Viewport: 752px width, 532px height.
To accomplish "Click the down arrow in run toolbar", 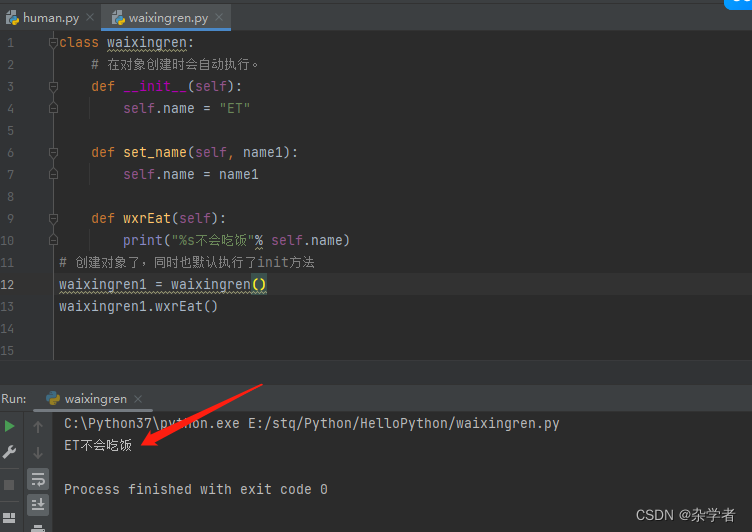I will [38, 452].
